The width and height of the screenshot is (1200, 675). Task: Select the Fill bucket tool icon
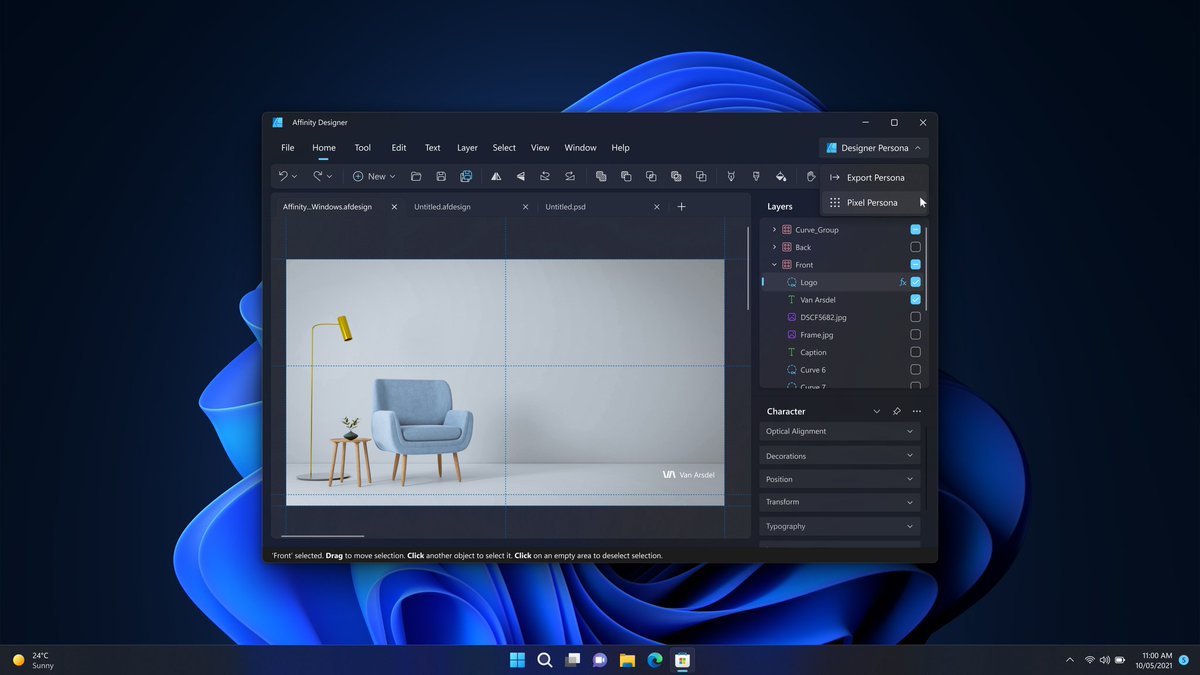pos(781,176)
